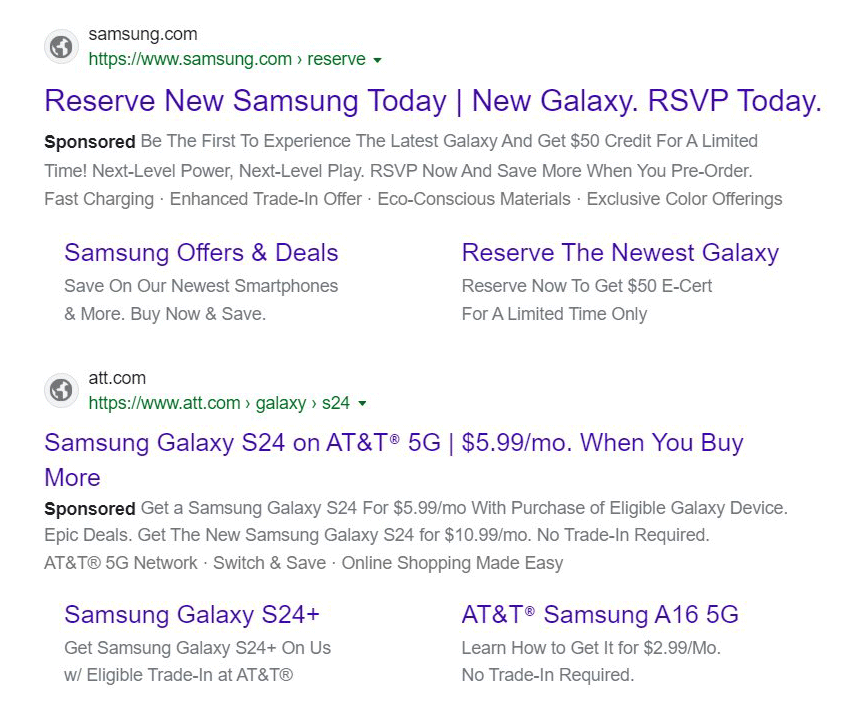Image resolution: width=844 pixels, height=710 pixels.
Task: Go to the "Samsung Galaxy S24+" sitelink
Action: pos(192,614)
